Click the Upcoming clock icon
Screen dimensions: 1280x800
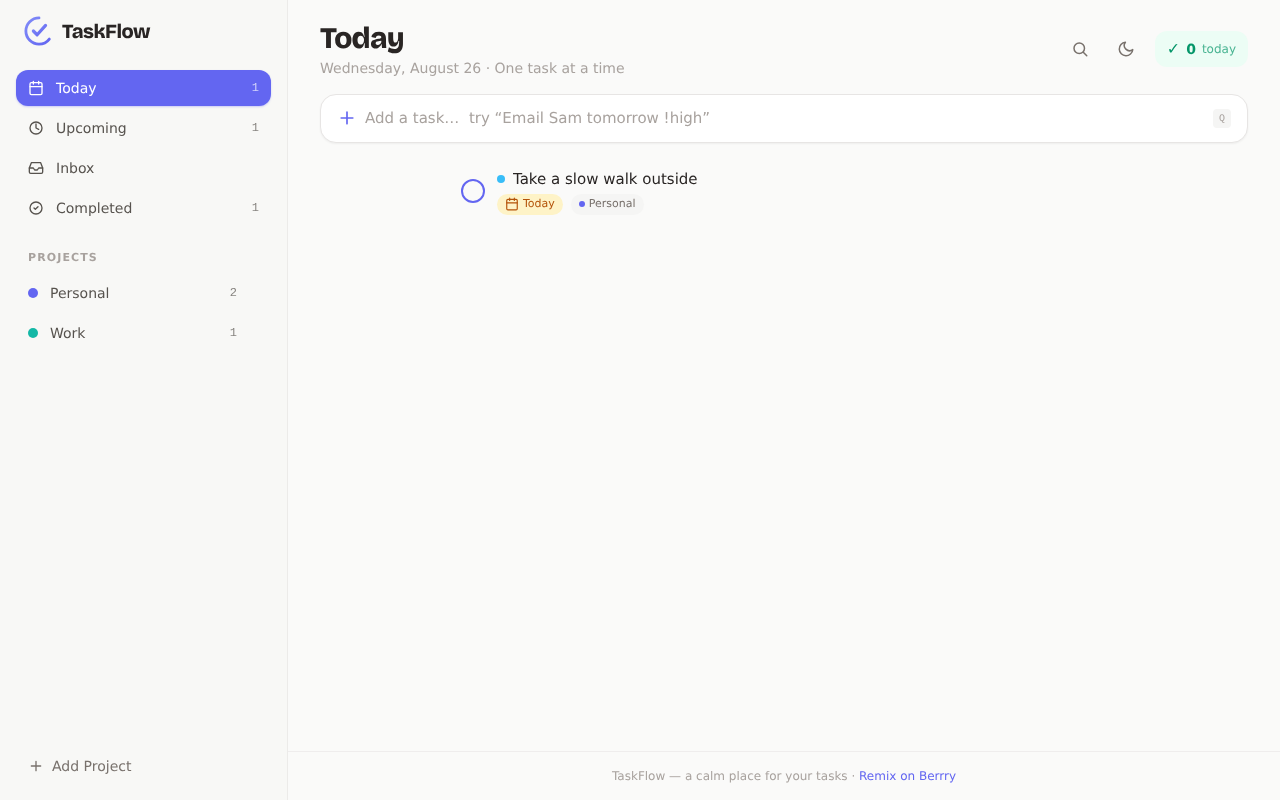tap(36, 128)
